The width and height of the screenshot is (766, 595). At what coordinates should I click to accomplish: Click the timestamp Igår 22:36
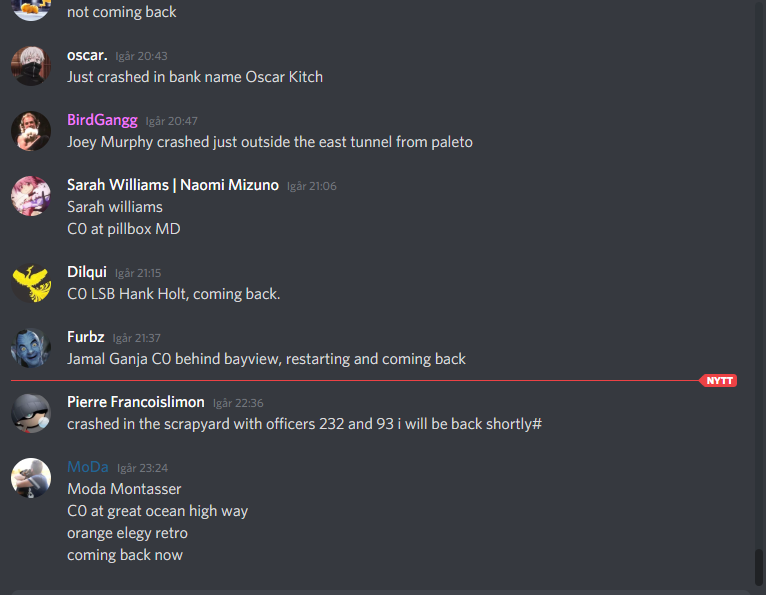(x=238, y=403)
